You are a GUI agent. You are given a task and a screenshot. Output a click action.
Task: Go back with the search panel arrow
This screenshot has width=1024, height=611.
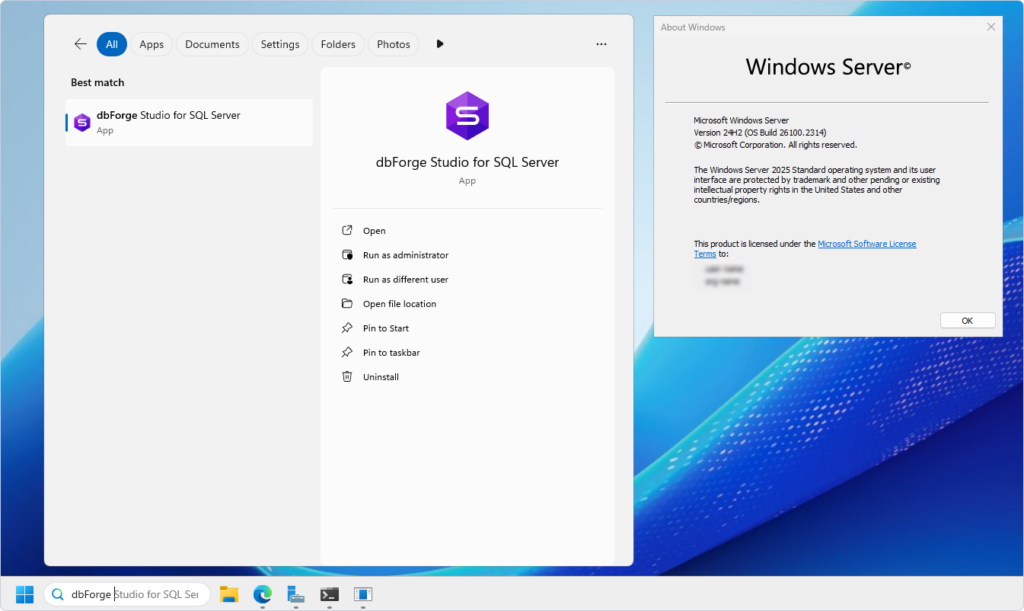pos(80,44)
